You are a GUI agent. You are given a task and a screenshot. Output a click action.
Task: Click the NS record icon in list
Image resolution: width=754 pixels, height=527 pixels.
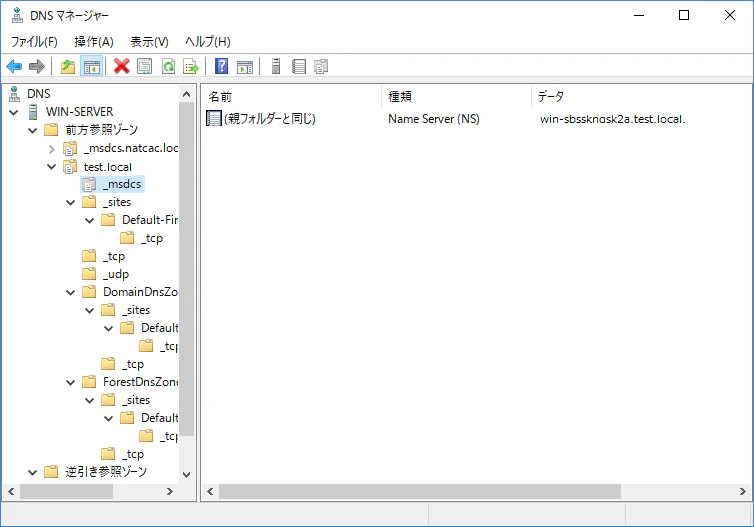click(x=214, y=118)
